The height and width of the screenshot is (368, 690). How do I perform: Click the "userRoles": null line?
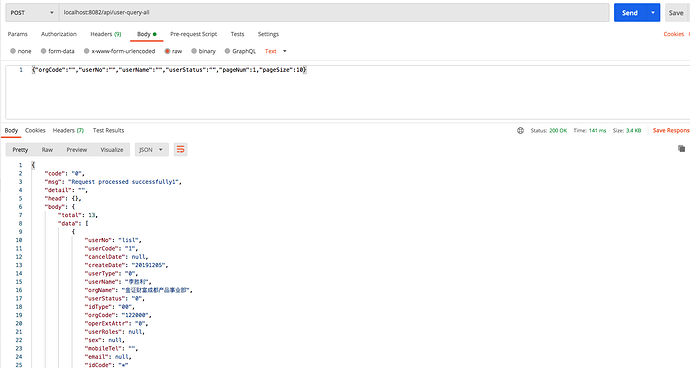(x=114, y=332)
